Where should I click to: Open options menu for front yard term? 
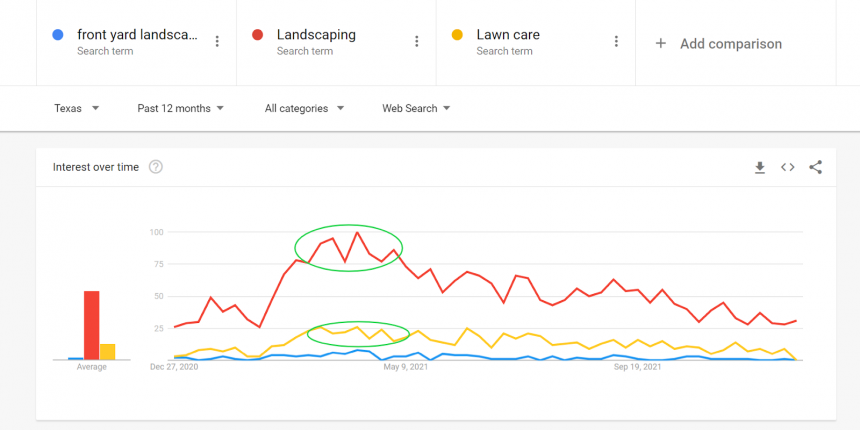(217, 42)
